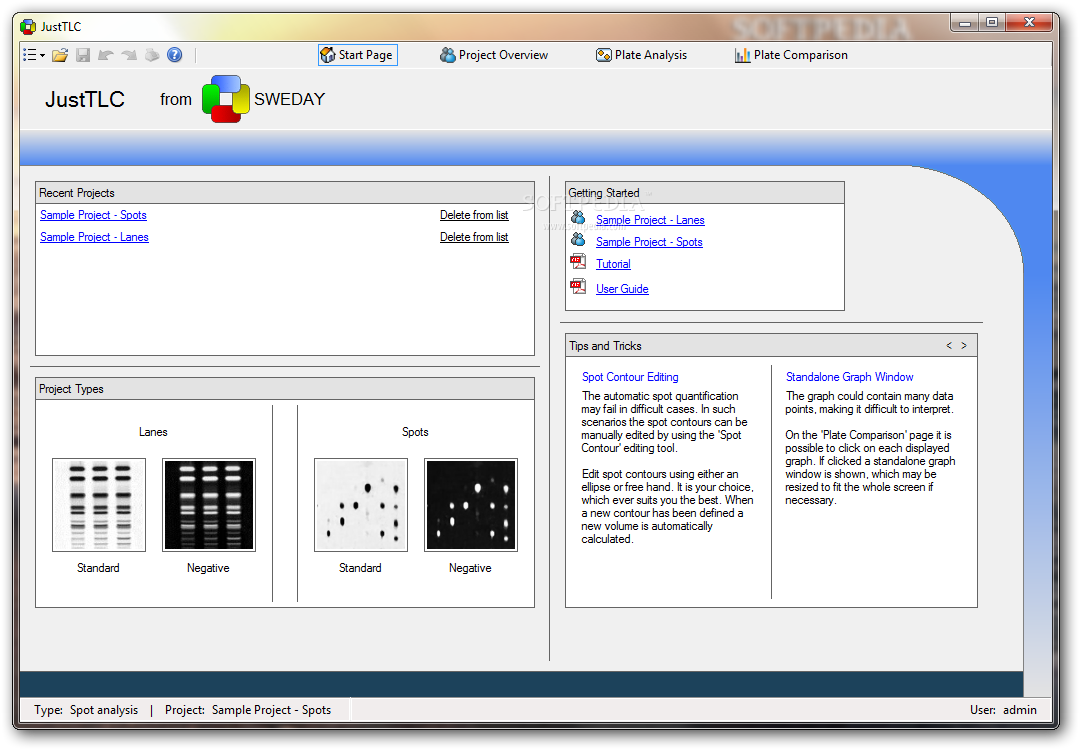Select the Lanes Standard project thumbnail
This screenshot has height=750, width=1080.
[99, 505]
